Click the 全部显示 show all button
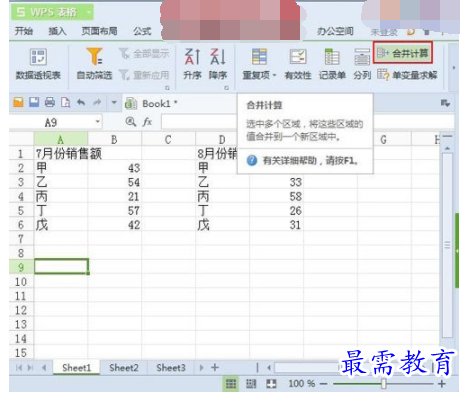 tap(144, 53)
